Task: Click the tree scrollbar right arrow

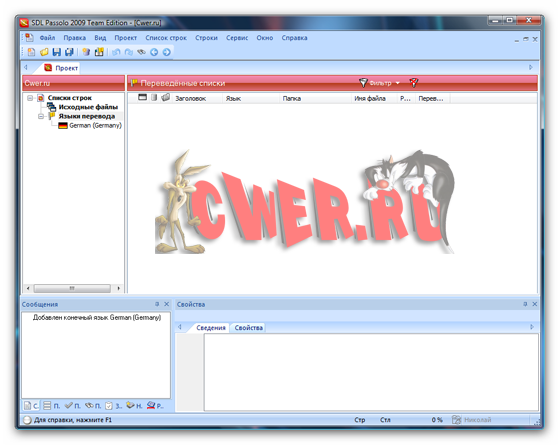Action: click(x=119, y=288)
